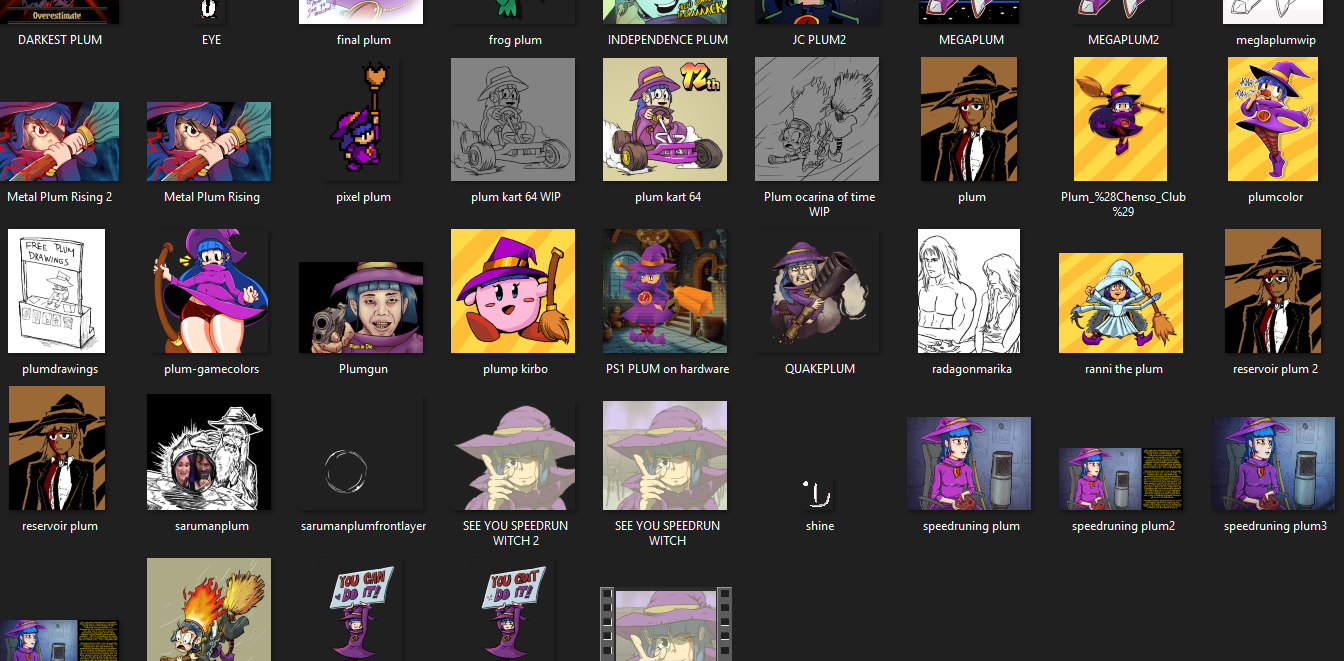Select the PS1 PLUM on hardware thumbnail

[x=665, y=291]
